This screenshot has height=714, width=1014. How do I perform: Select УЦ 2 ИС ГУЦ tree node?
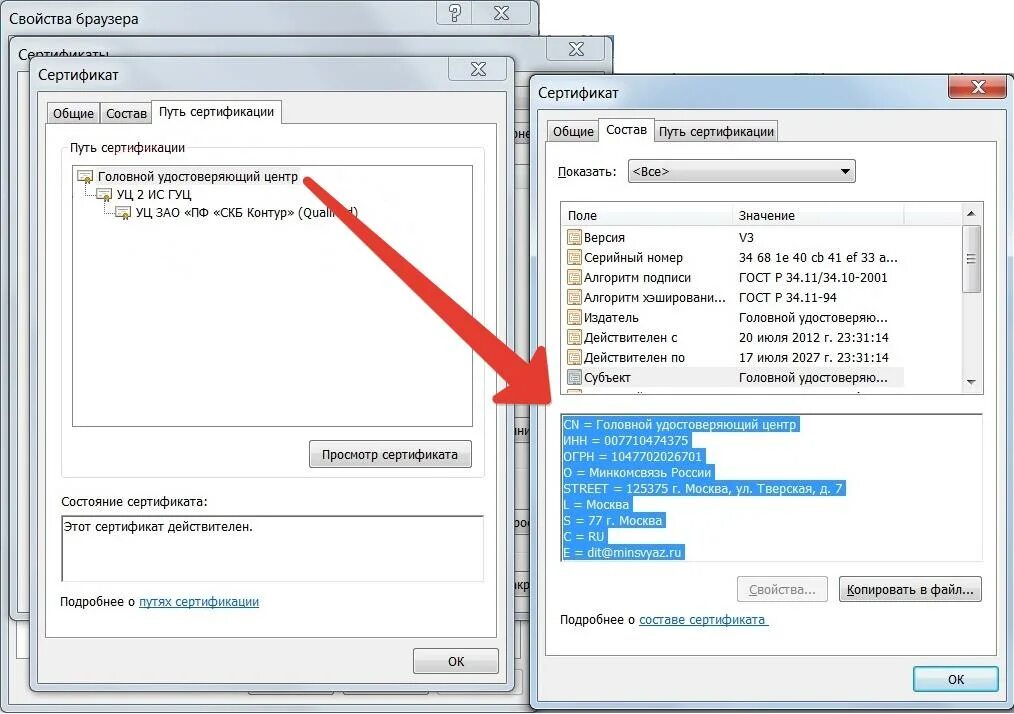[x=154, y=195]
